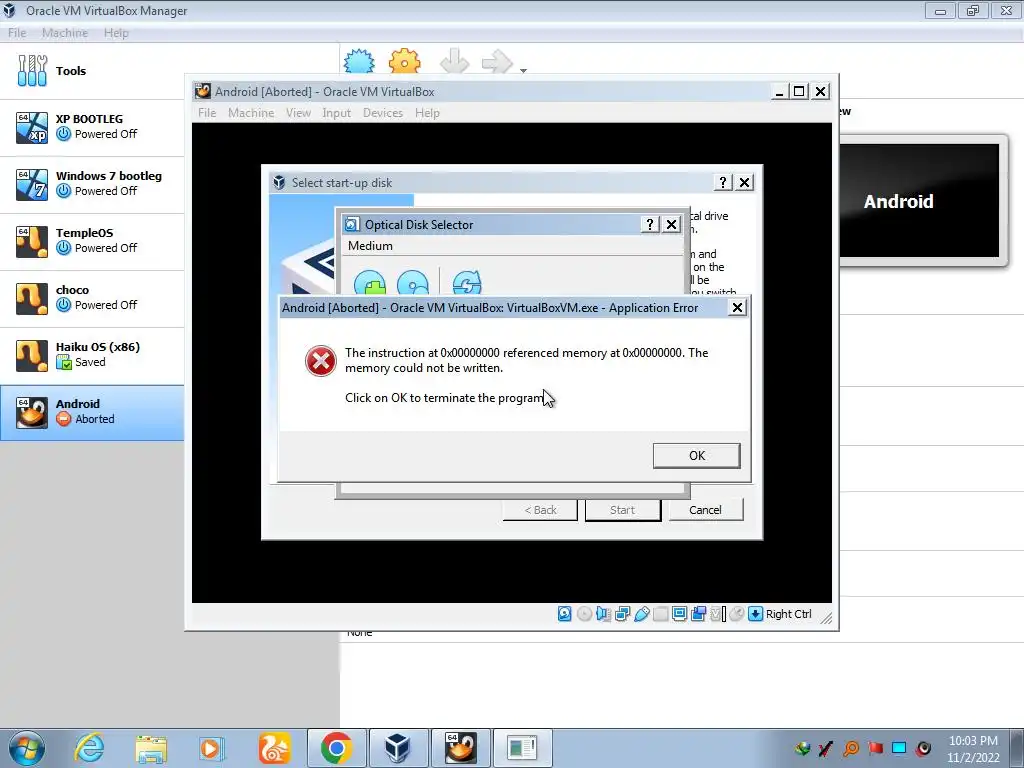
Task: Select the choco virtual machine
Action: pos(91,298)
